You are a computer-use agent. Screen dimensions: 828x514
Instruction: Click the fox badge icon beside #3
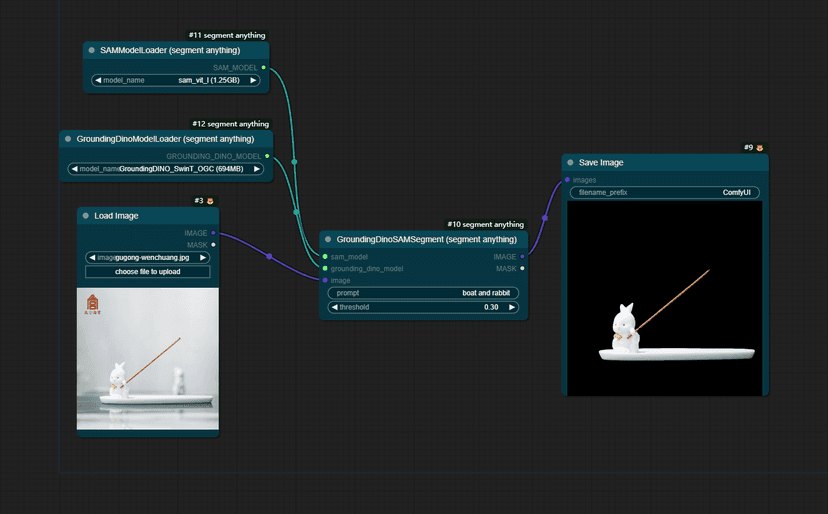coord(210,201)
